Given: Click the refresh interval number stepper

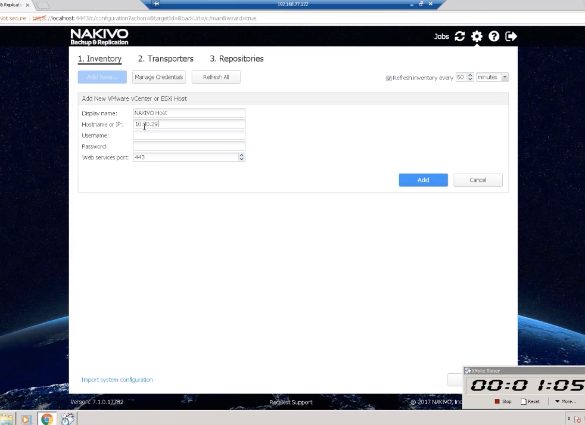Looking at the screenshot, I should tap(470, 77).
